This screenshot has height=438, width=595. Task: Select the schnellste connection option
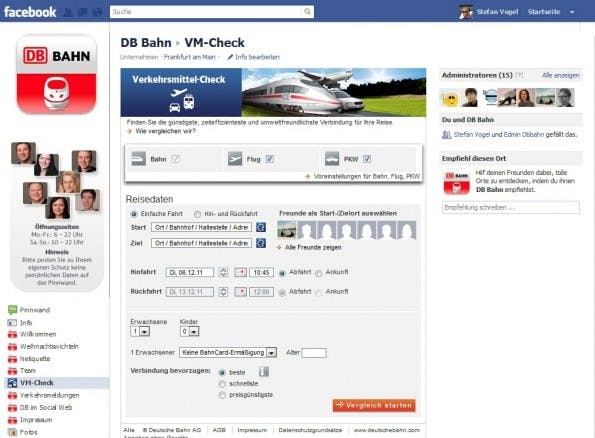pos(222,384)
